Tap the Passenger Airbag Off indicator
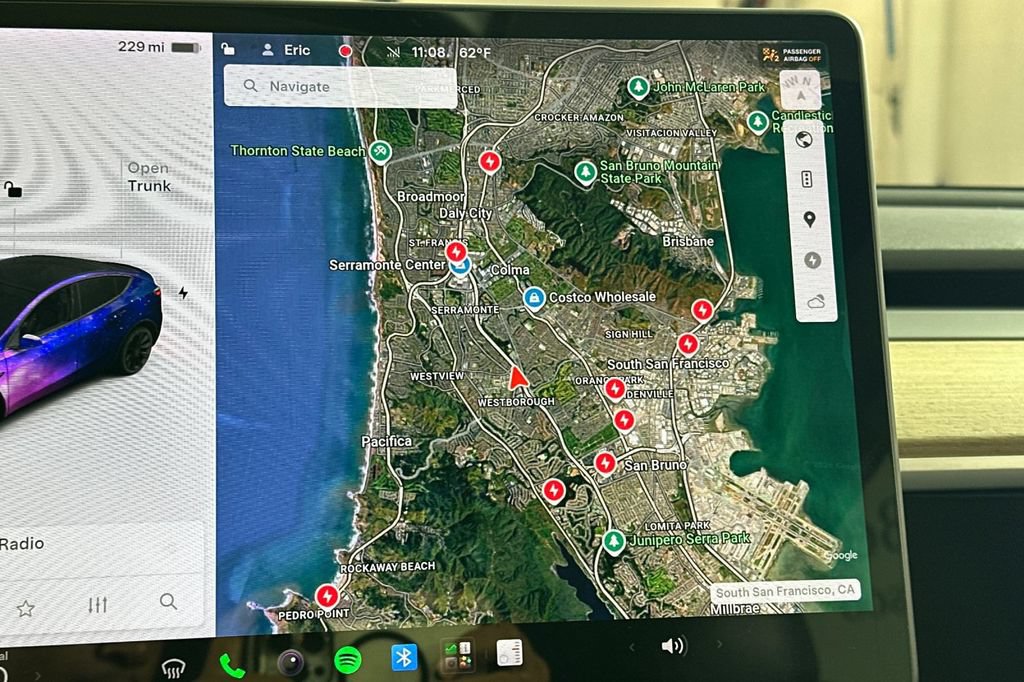The image size is (1024, 682). (792, 55)
